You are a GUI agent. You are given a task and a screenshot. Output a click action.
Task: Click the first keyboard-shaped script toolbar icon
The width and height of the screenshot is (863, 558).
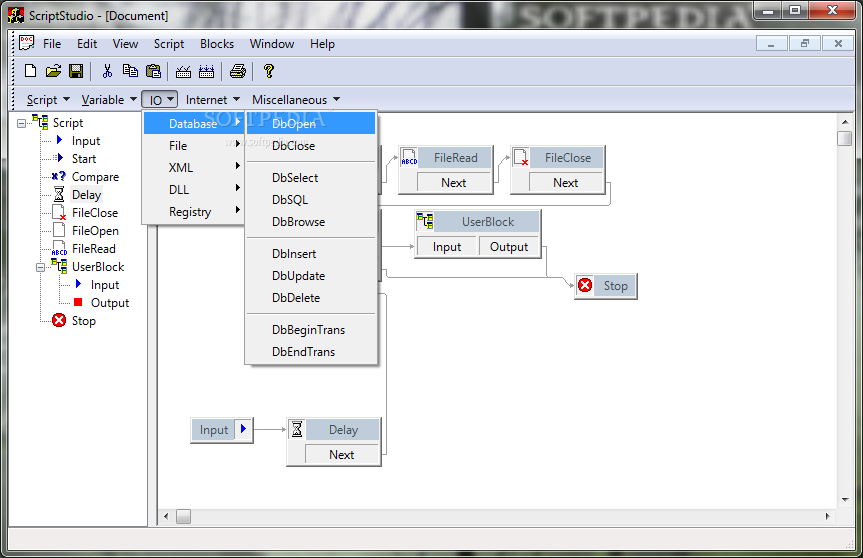tap(183, 71)
